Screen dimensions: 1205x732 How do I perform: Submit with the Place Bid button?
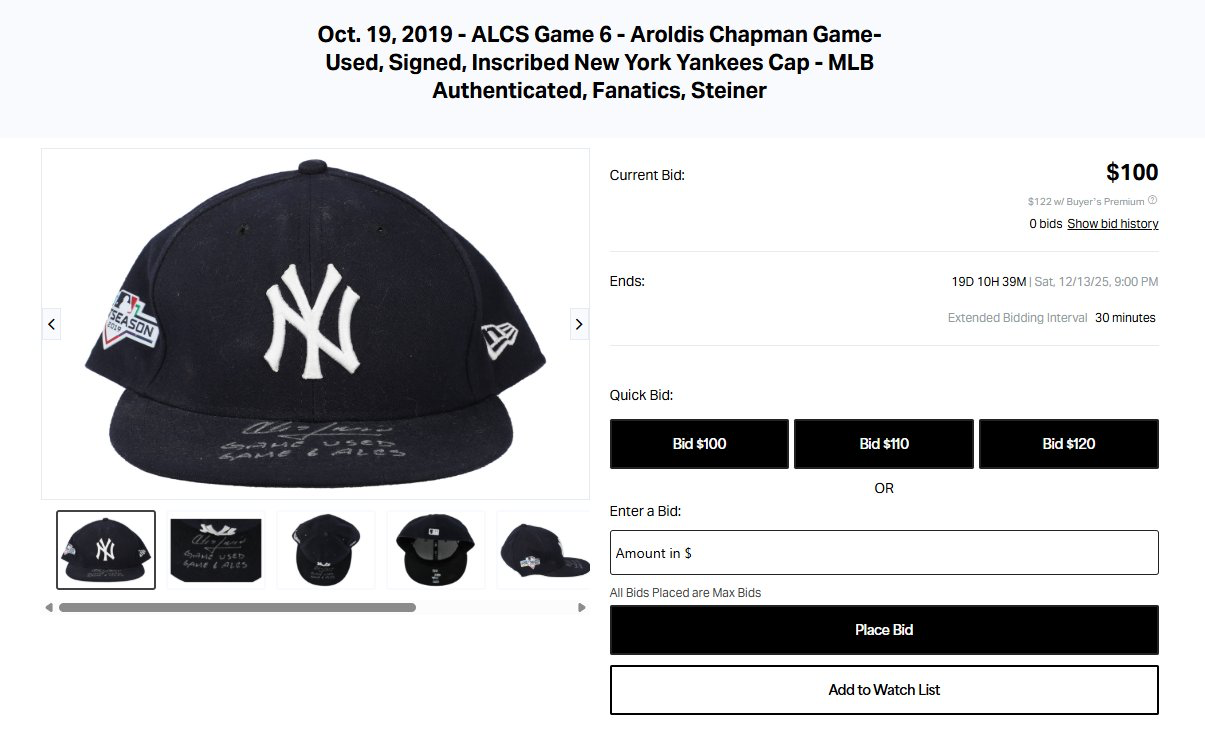(x=884, y=630)
